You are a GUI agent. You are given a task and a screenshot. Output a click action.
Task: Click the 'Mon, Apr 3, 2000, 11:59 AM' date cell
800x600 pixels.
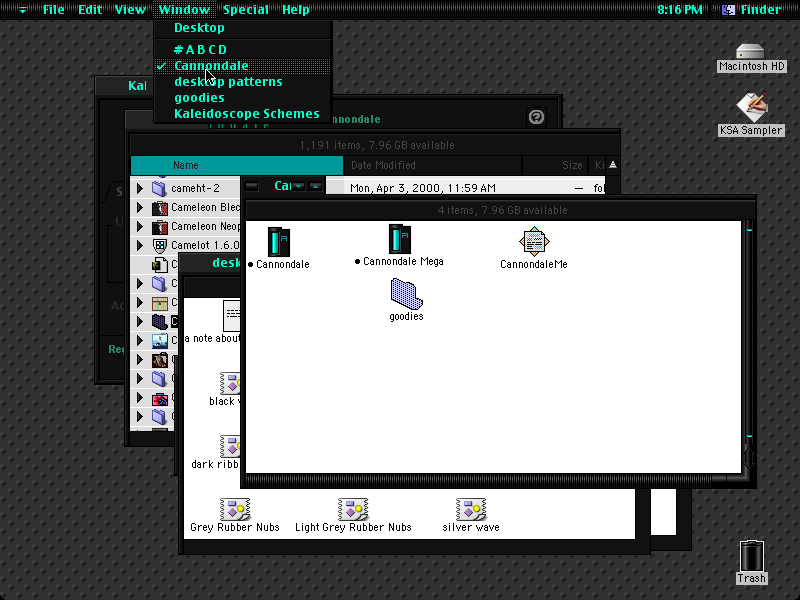pyautogui.click(x=422, y=188)
